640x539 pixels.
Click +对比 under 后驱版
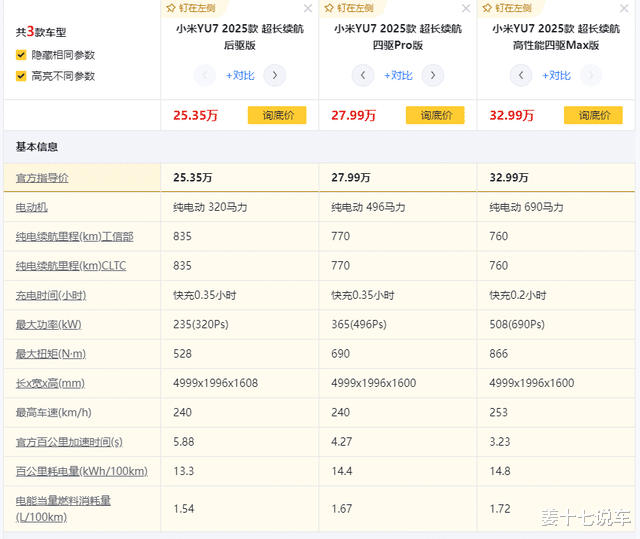(x=240, y=75)
